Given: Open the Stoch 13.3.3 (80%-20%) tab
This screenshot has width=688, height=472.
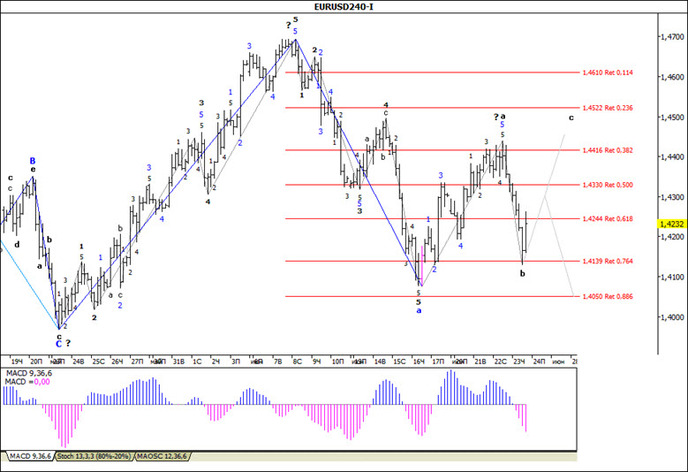Looking at the screenshot, I should [x=94, y=457].
